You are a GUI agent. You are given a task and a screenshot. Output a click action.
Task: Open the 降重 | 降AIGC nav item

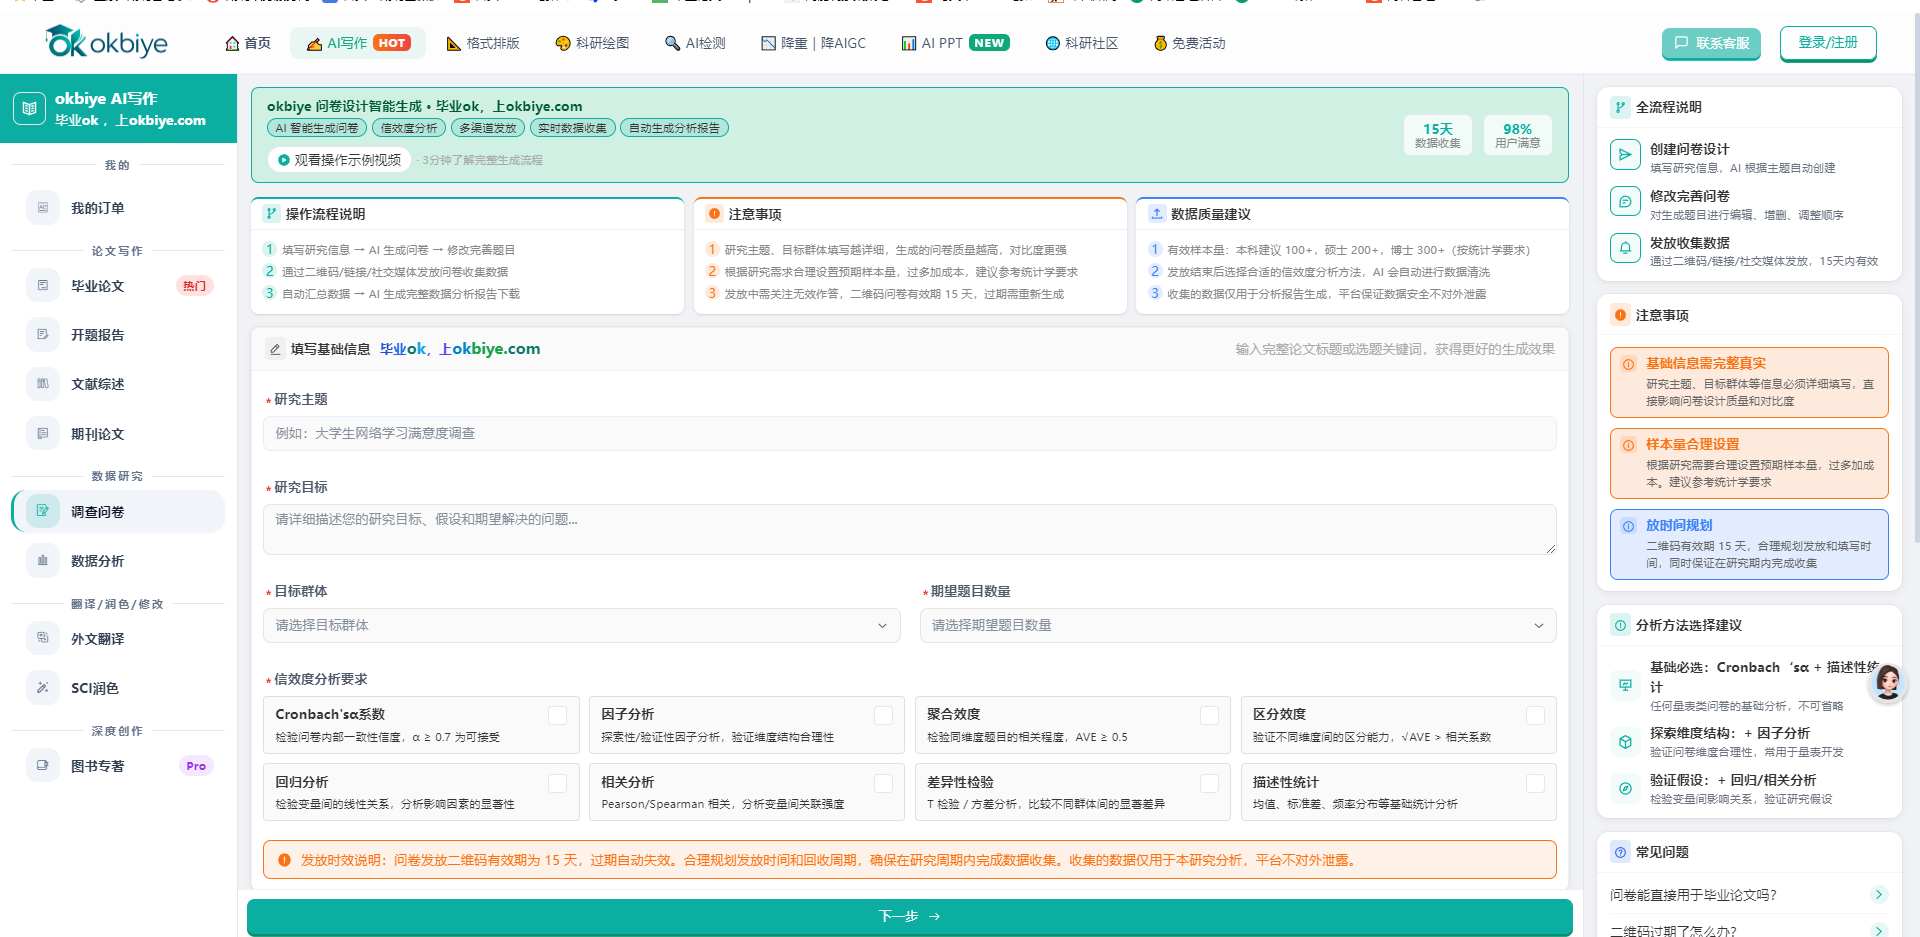click(x=813, y=43)
